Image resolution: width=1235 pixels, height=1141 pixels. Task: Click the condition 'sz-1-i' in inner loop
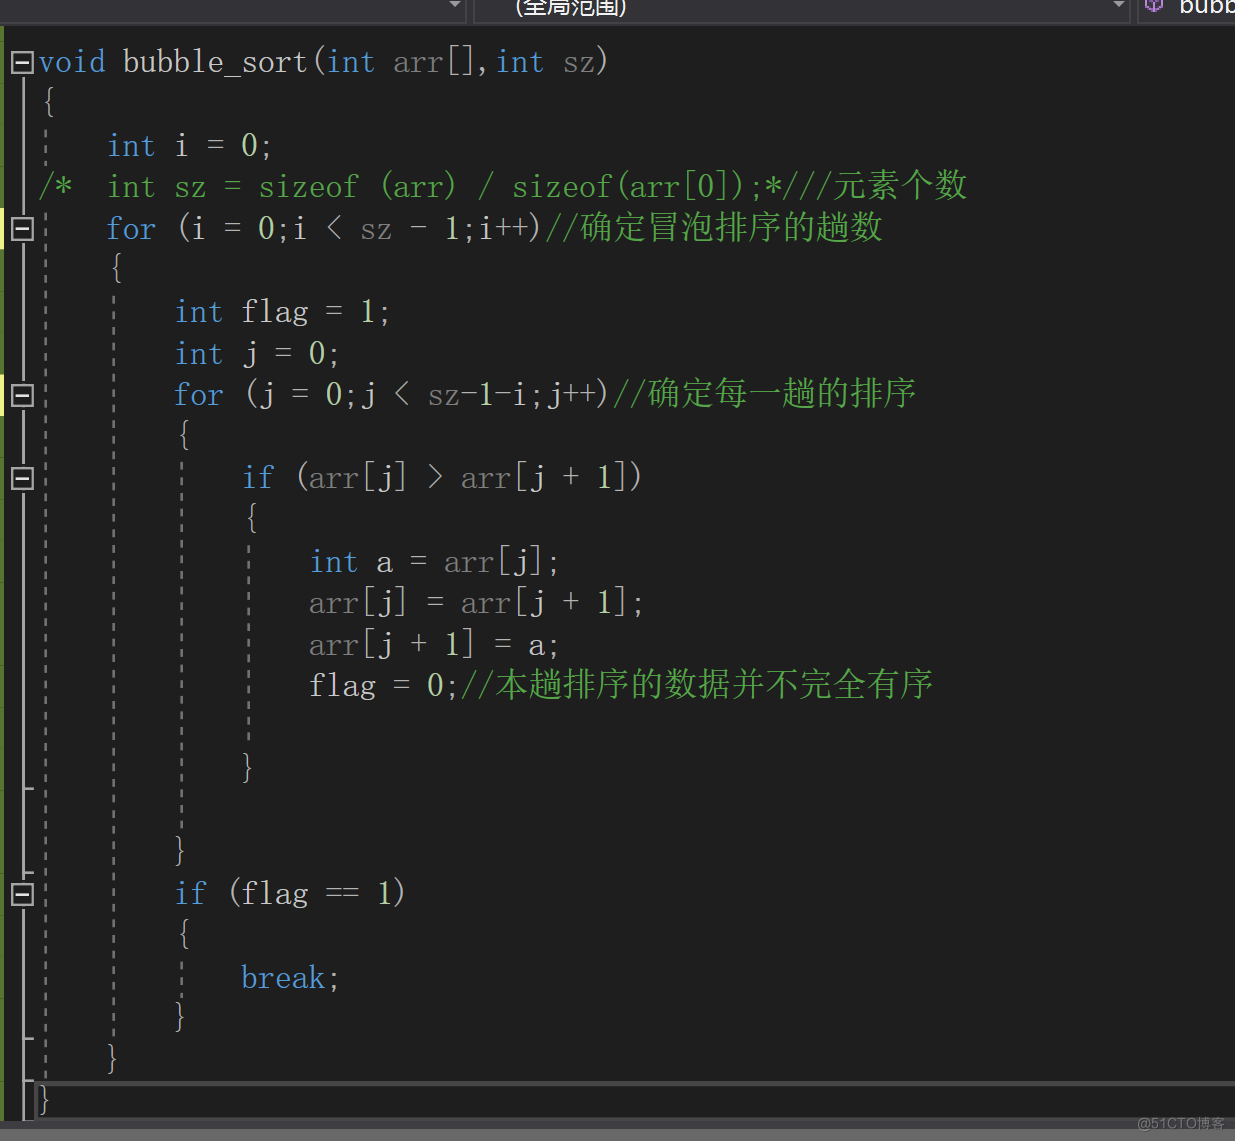[x=477, y=395]
